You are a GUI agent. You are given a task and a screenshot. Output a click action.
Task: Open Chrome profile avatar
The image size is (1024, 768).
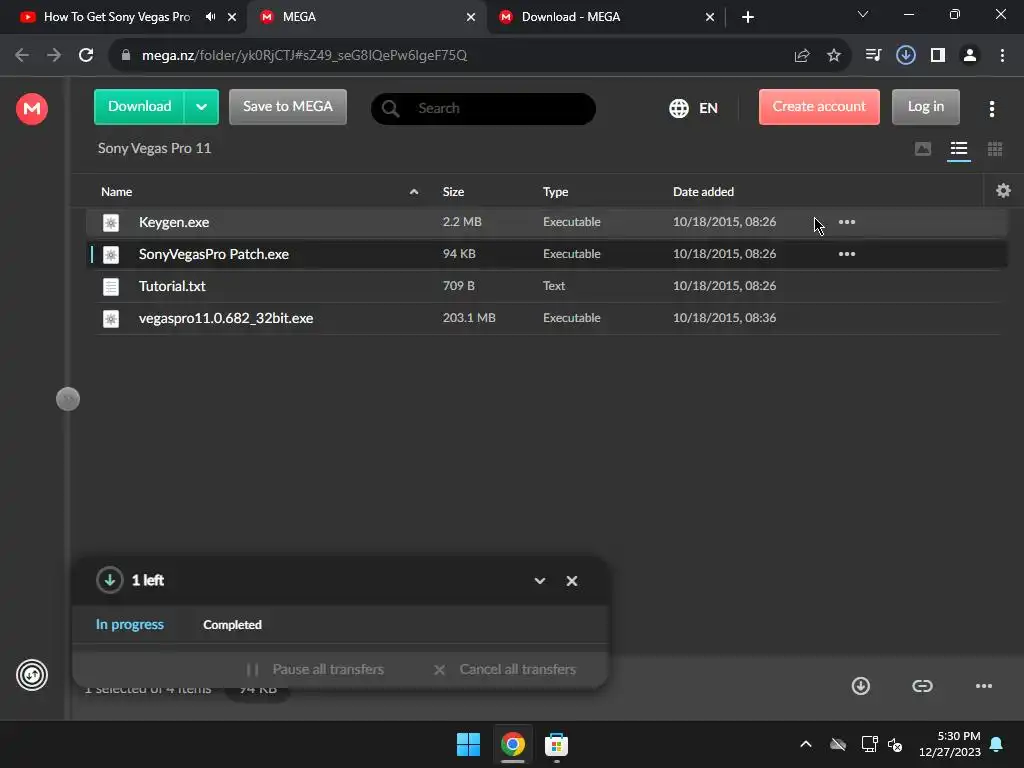(970, 56)
